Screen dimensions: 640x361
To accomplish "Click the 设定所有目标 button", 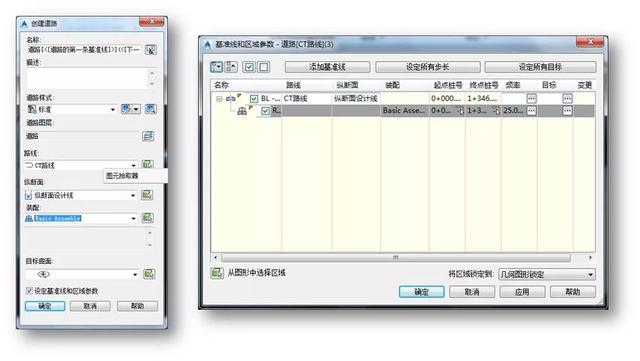I will (540, 67).
